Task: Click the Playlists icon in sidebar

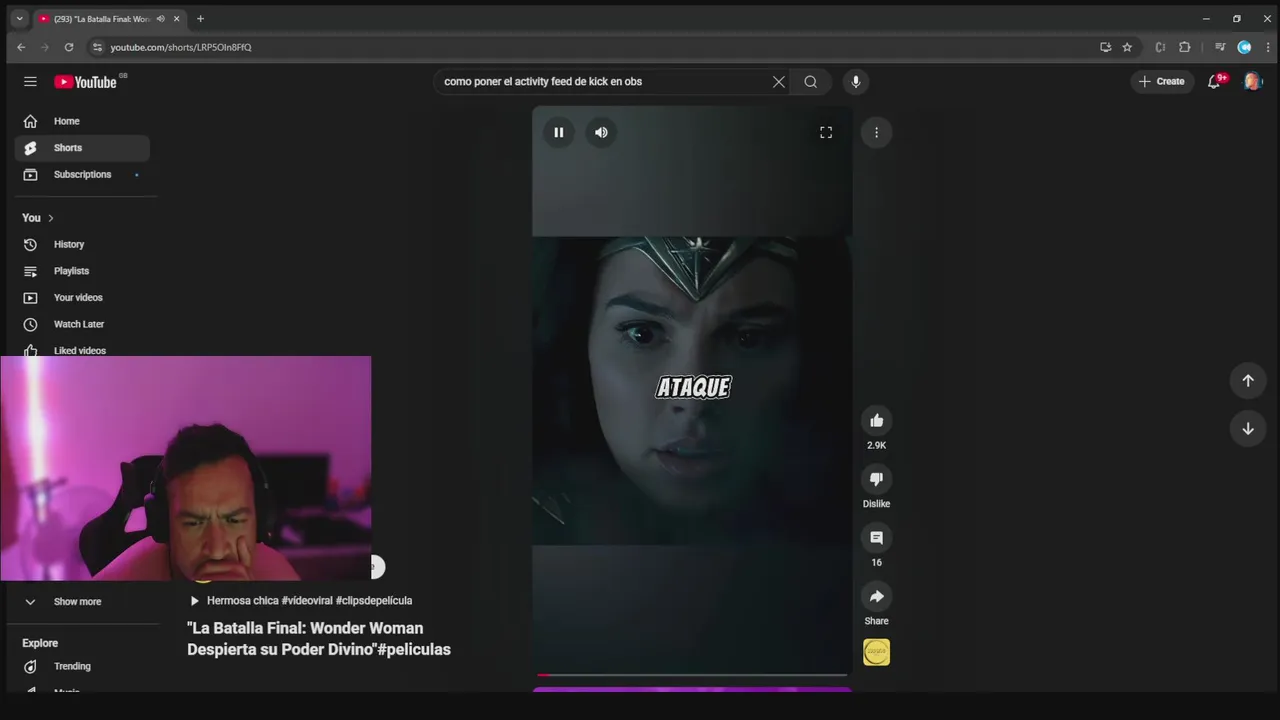Action: click(30, 271)
